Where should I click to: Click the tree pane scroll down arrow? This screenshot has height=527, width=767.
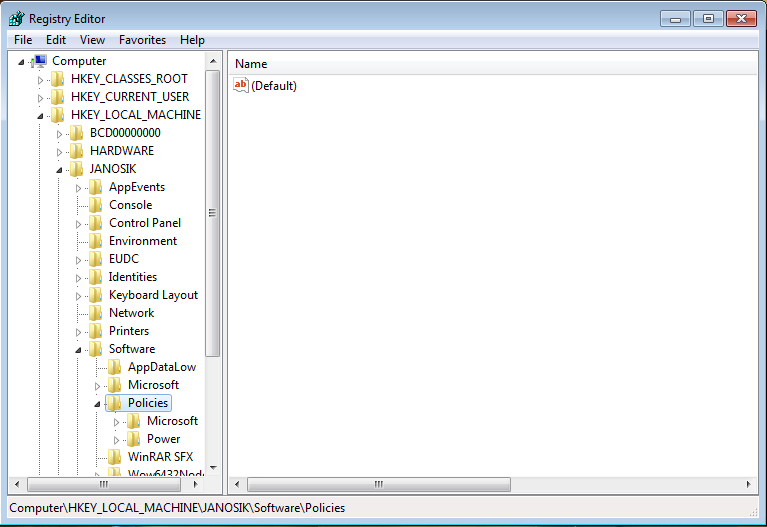(213, 468)
